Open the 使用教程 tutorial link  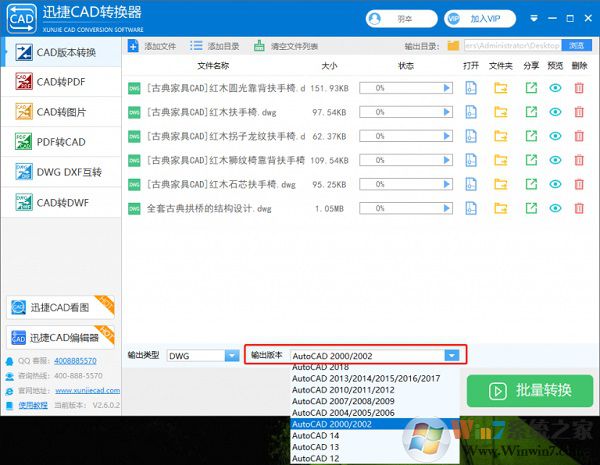click(33, 405)
